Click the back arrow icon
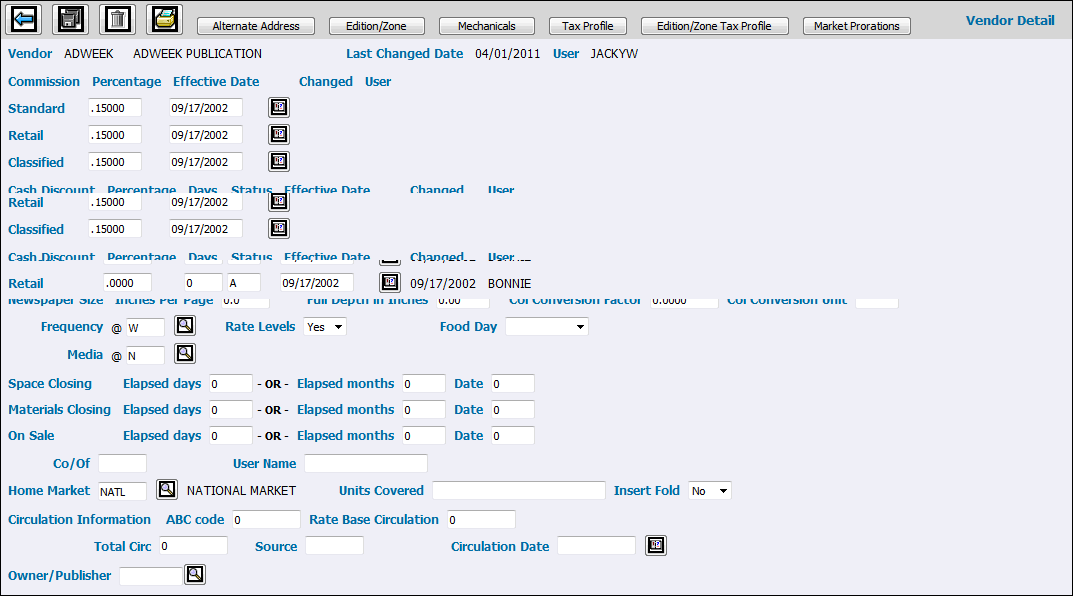1073x596 pixels. tap(24, 19)
